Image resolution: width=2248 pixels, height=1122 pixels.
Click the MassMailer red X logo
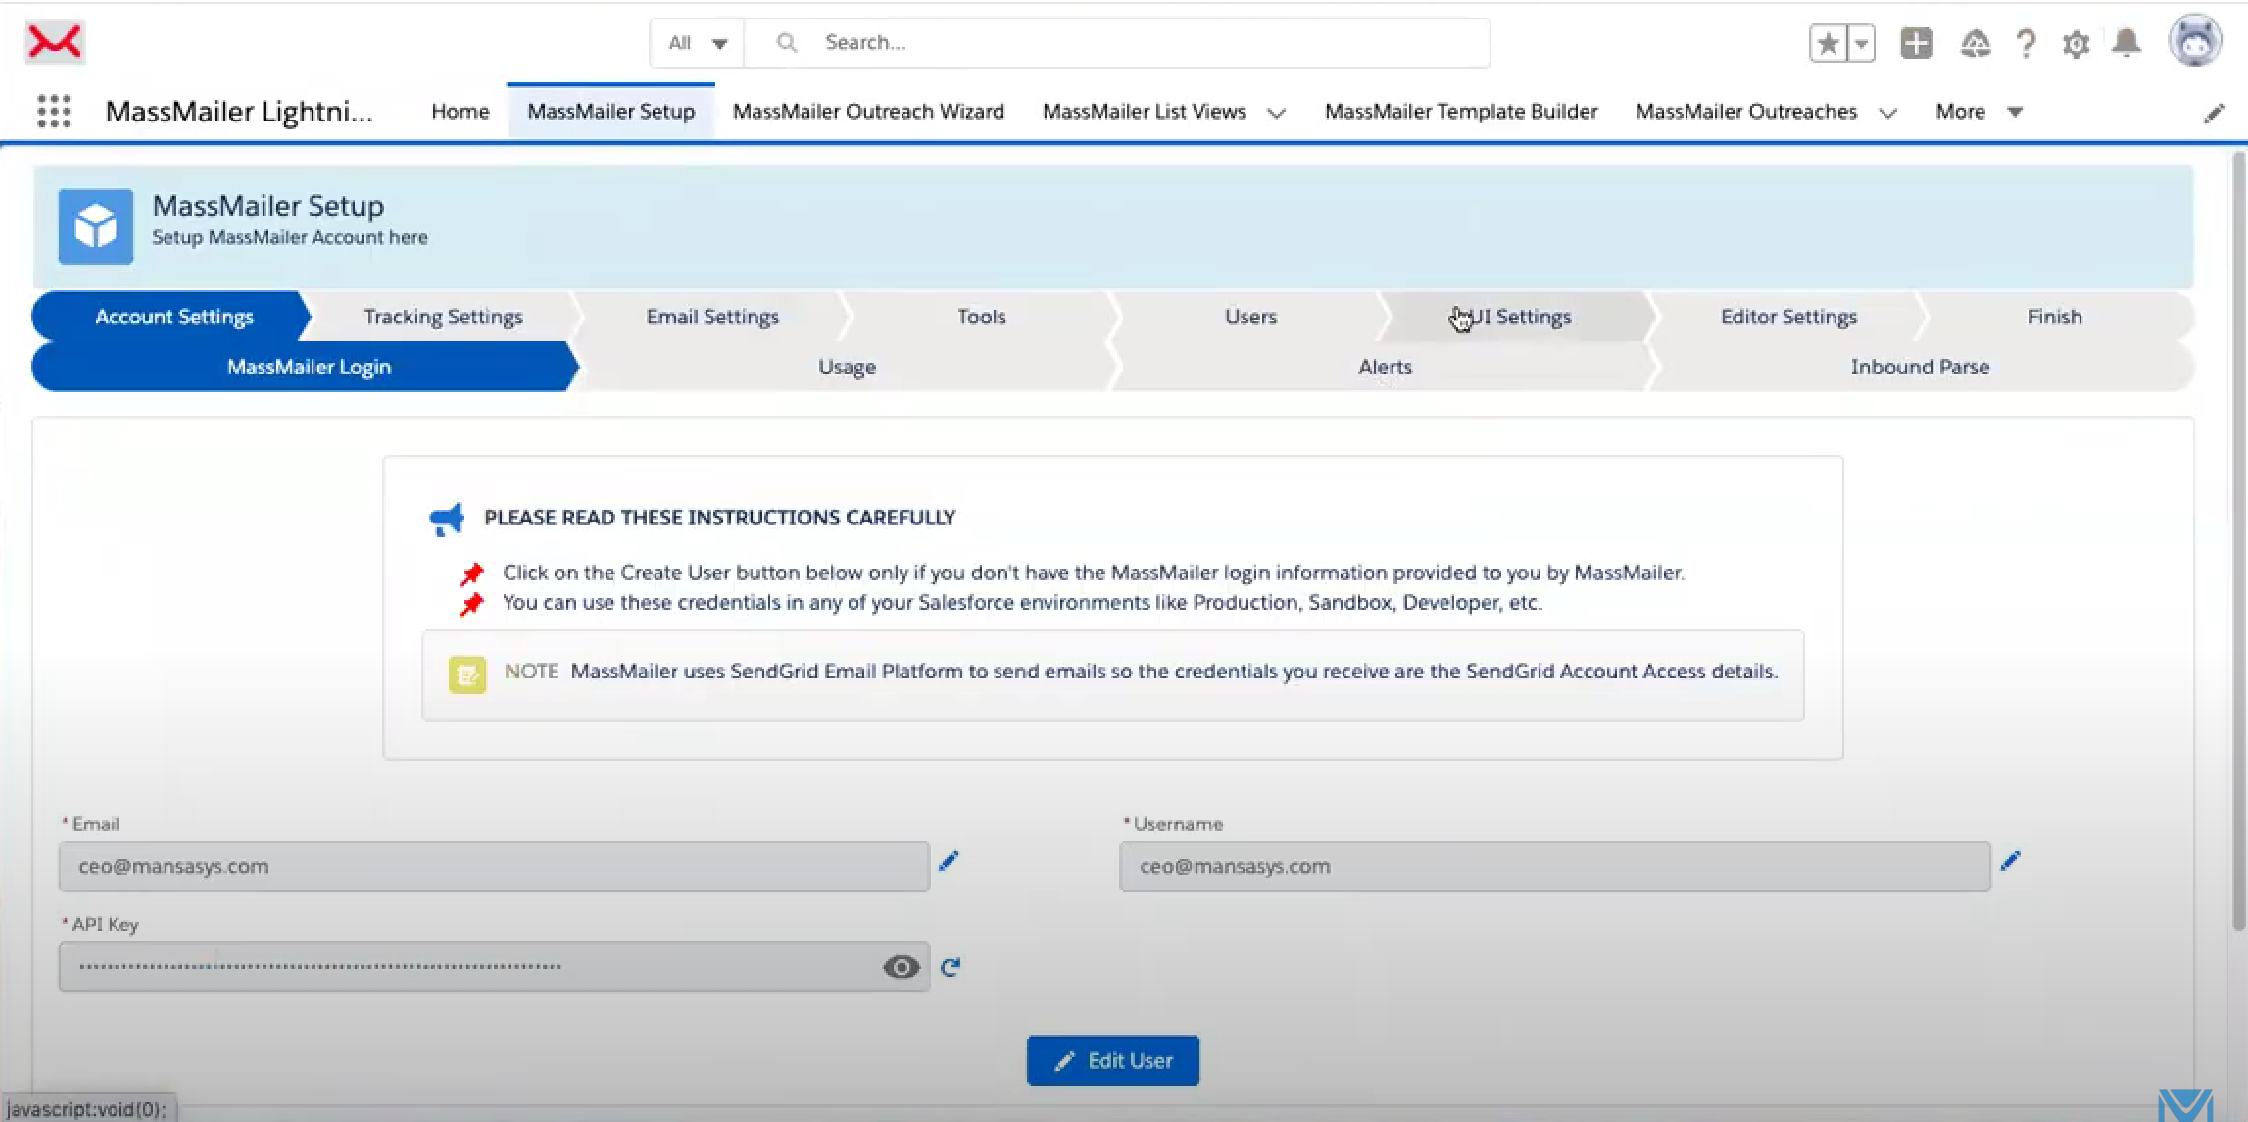[54, 42]
